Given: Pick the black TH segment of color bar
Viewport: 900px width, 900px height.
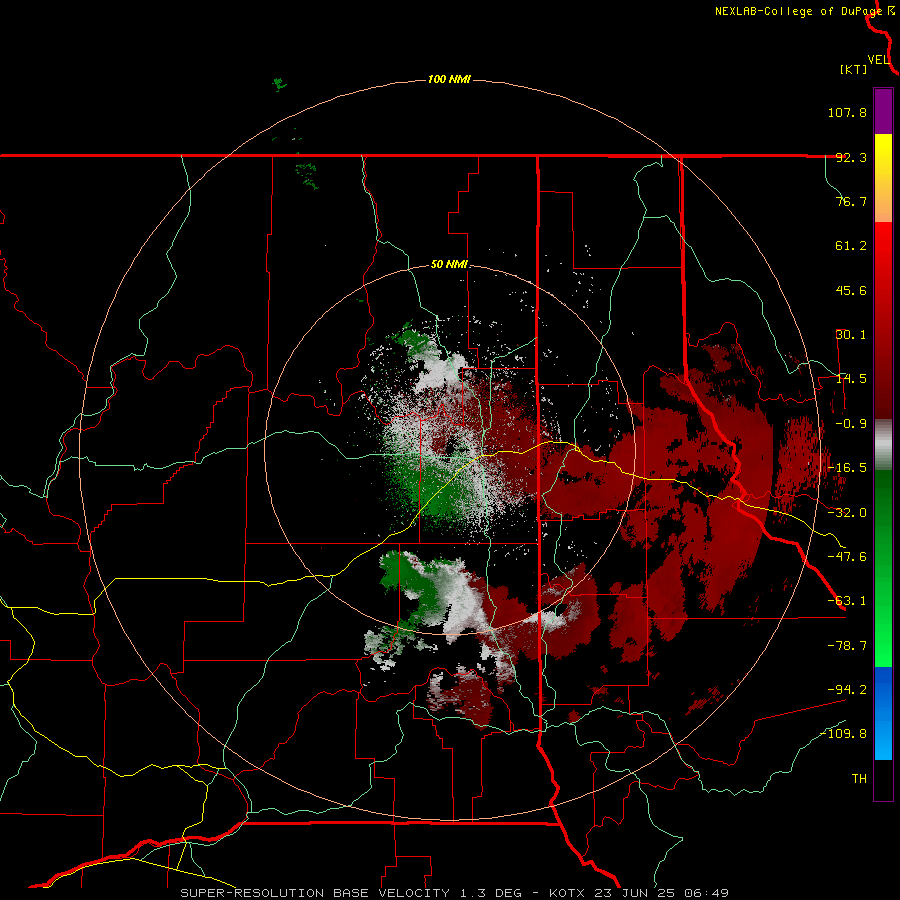Looking at the screenshot, I should (883, 779).
